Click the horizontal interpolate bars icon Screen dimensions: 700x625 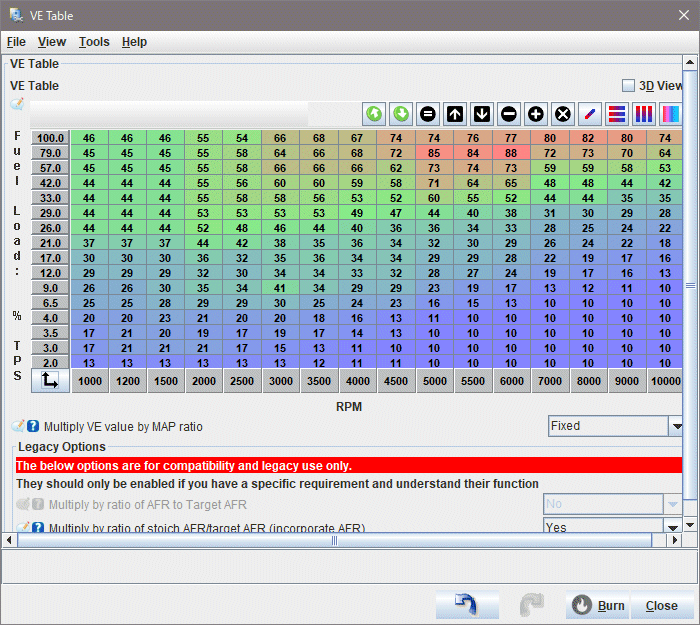tap(617, 114)
